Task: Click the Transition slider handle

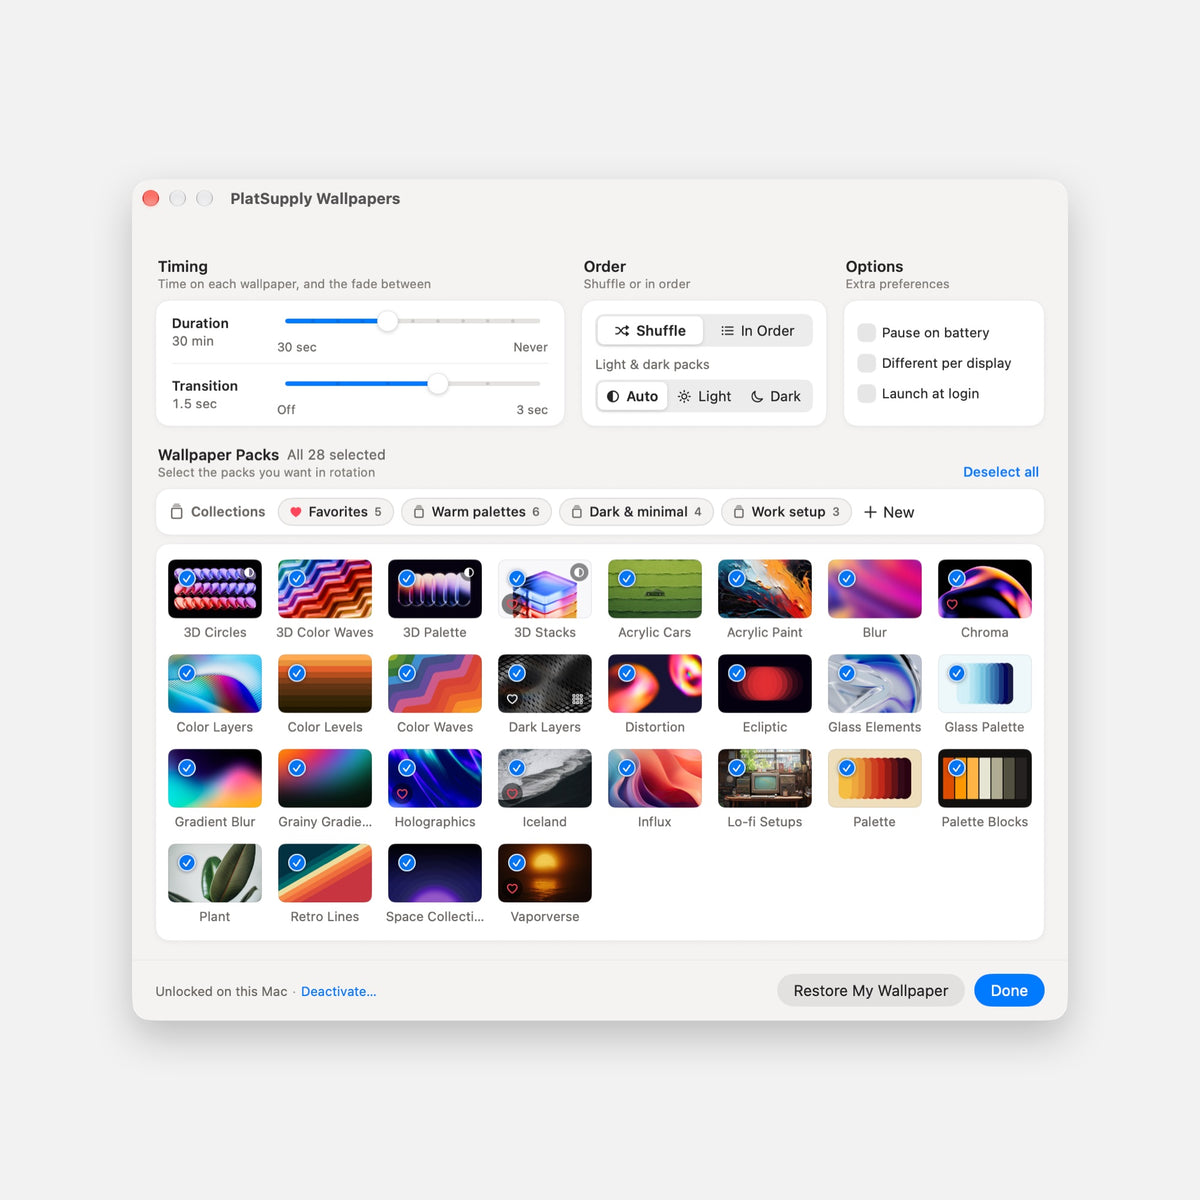Action: (x=438, y=384)
